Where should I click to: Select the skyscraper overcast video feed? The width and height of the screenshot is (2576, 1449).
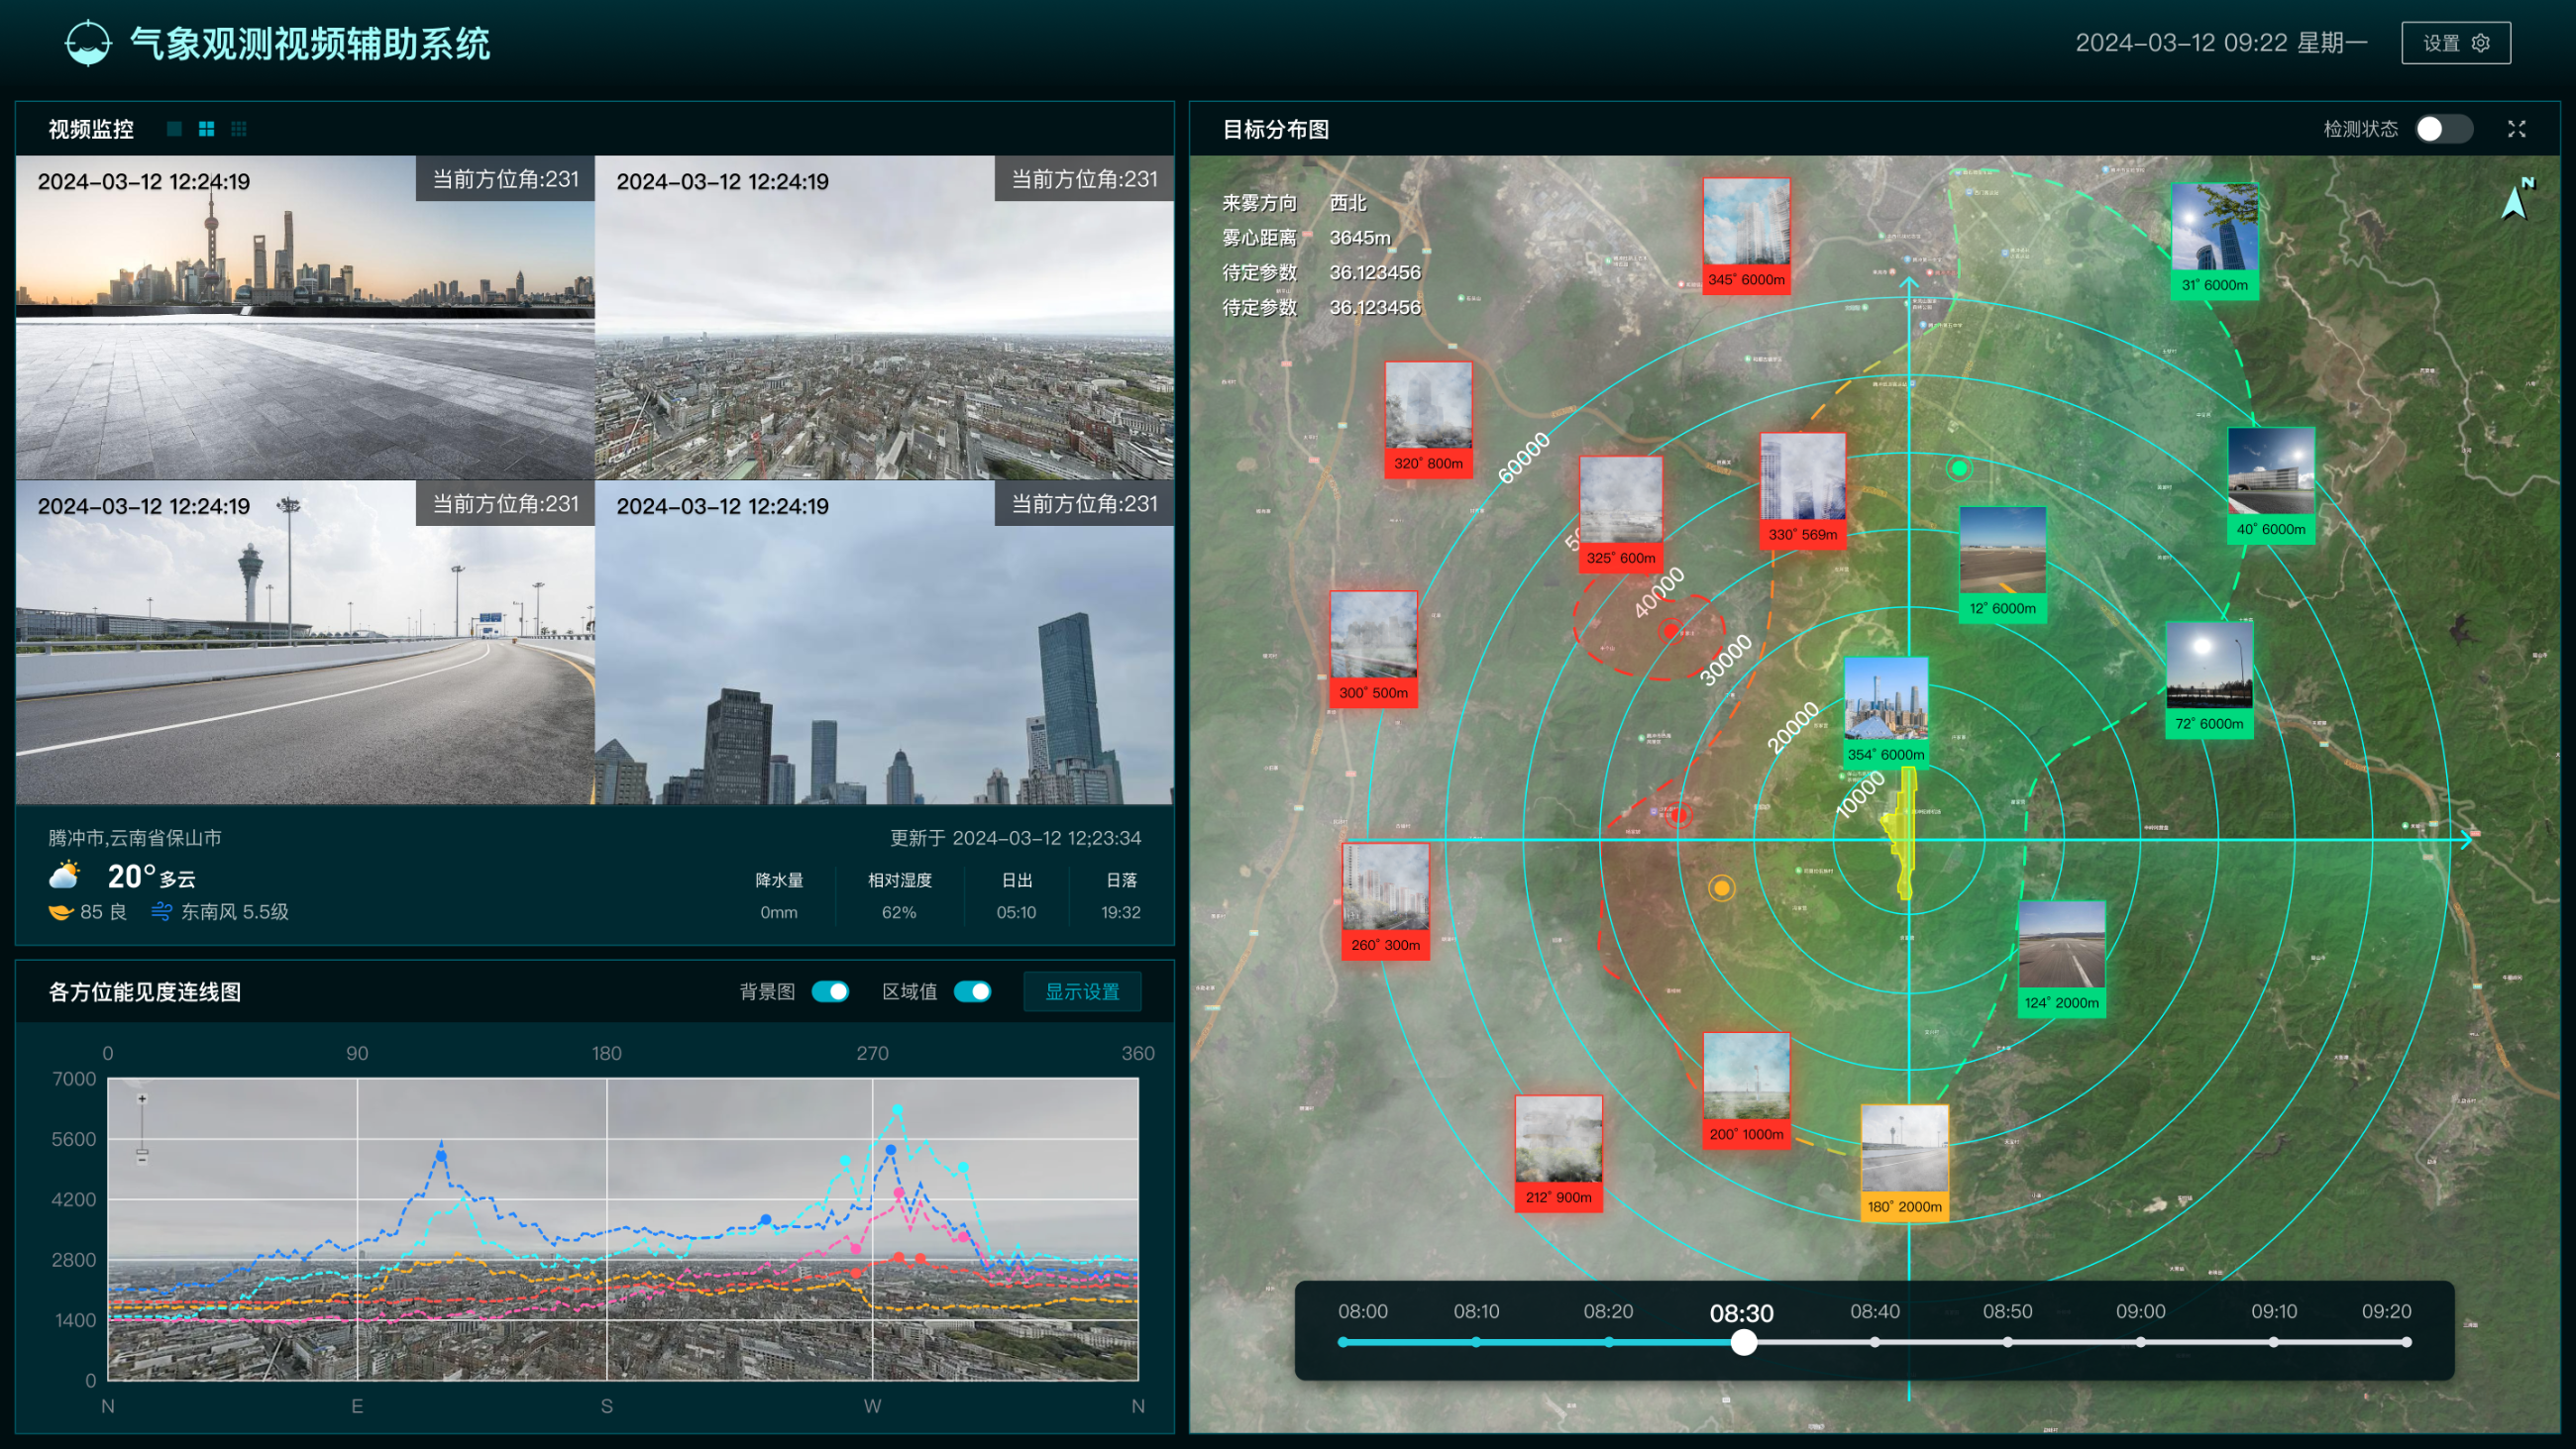pos(884,642)
